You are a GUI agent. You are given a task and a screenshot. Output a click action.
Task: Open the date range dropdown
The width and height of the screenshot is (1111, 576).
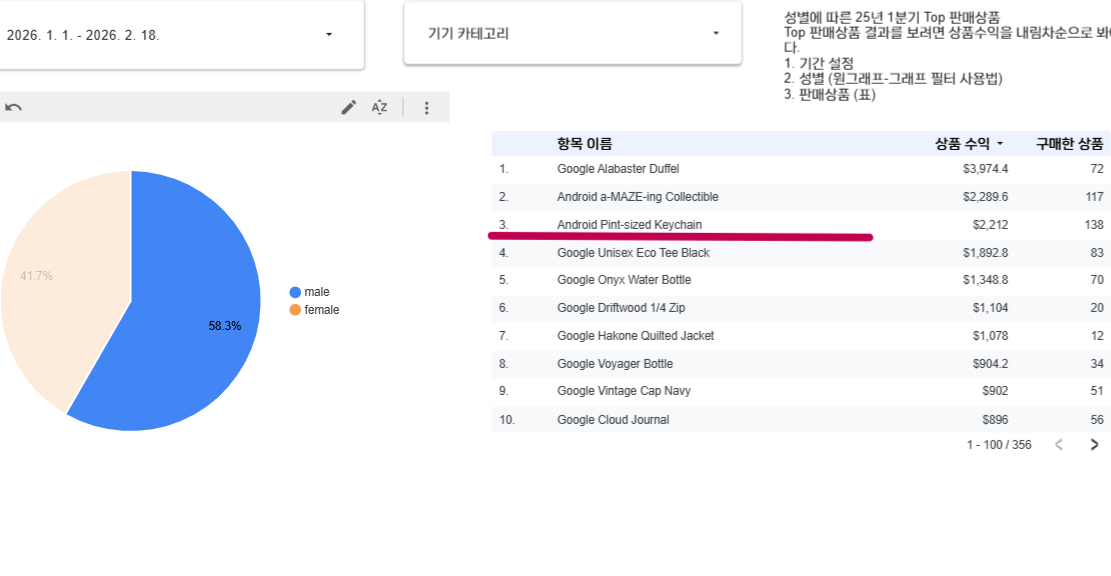coord(180,35)
